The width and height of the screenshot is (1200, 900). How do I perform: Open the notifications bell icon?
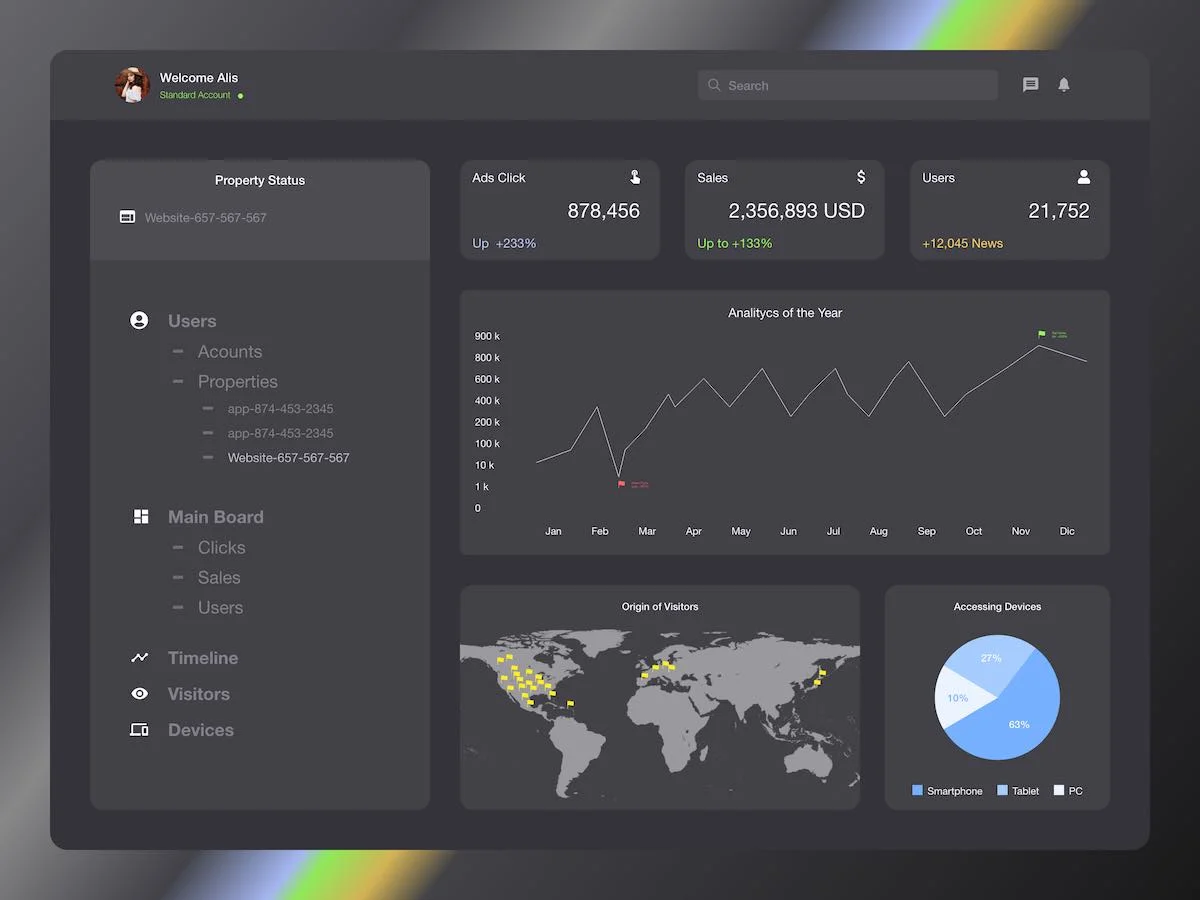[1064, 85]
